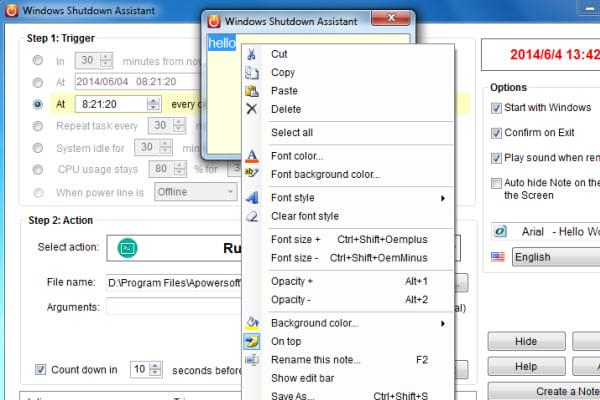Click the Cut scissors icon in context menu
This screenshot has width=600, height=400.
pos(251,54)
